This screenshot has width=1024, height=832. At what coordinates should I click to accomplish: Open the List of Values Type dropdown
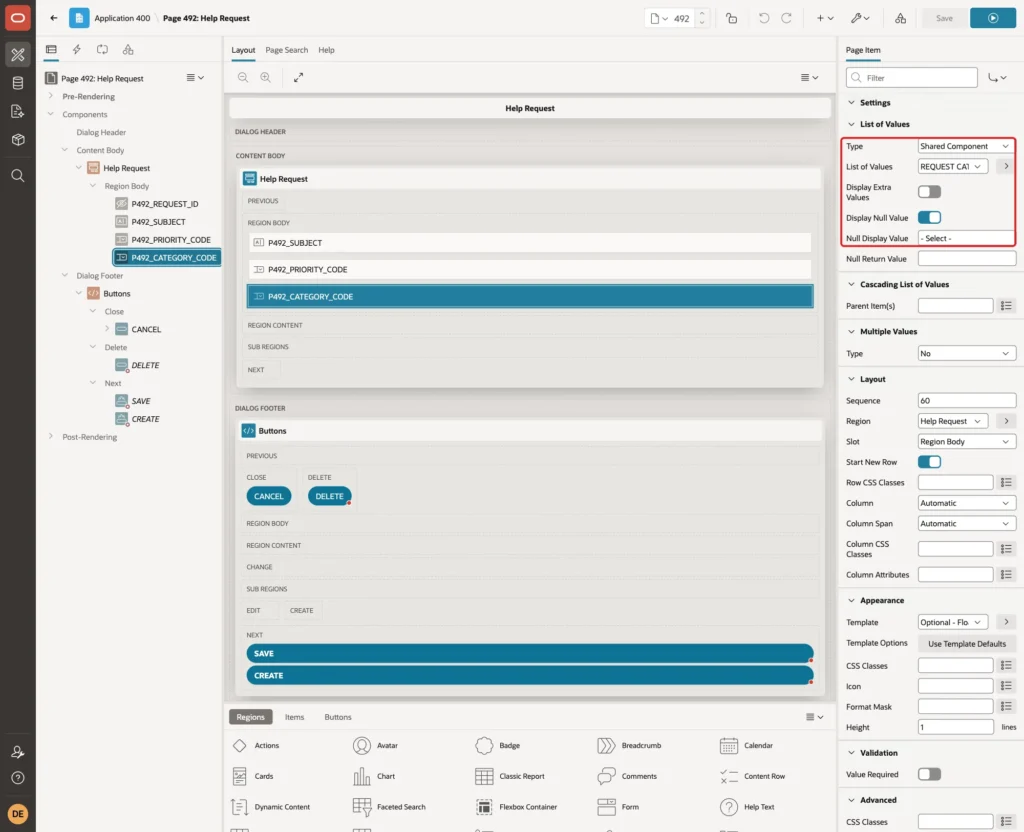point(965,146)
